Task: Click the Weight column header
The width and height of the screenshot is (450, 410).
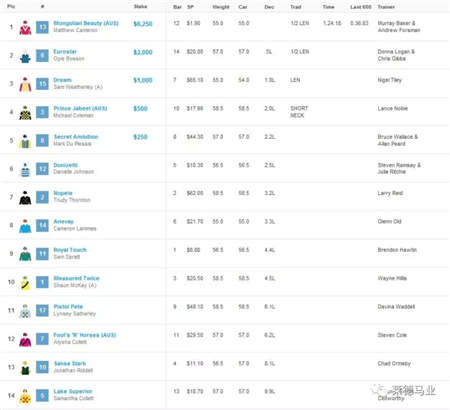Action: [x=221, y=7]
